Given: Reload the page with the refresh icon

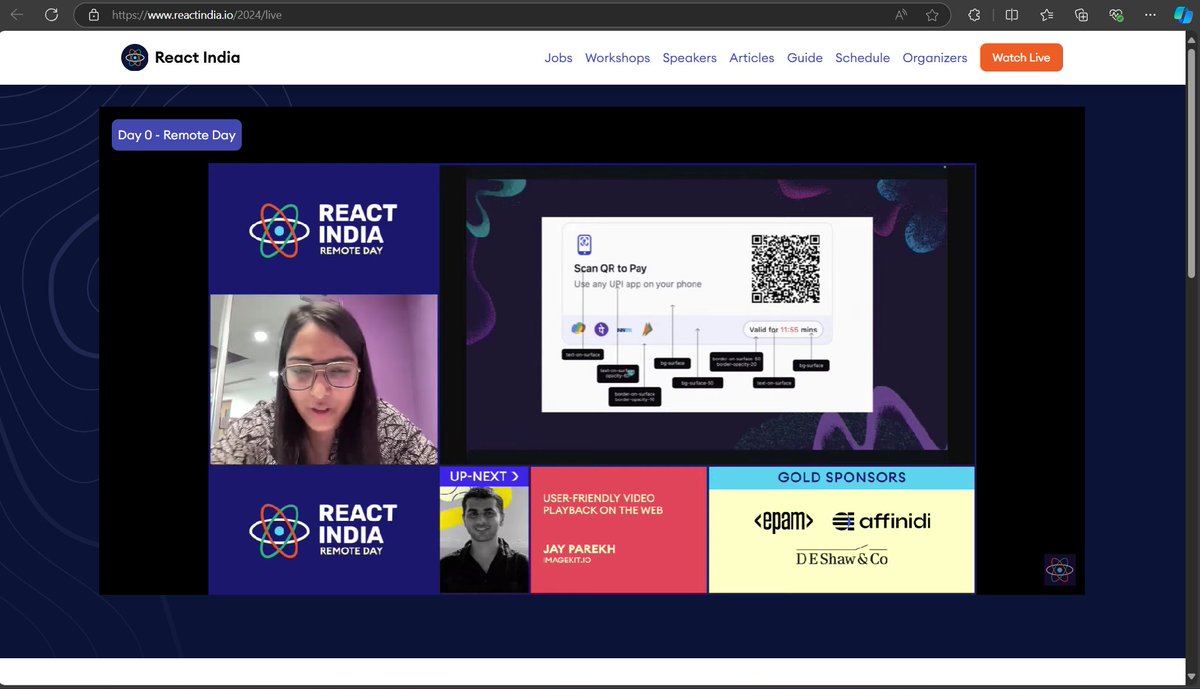Looking at the screenshot, I should point(51,15).
